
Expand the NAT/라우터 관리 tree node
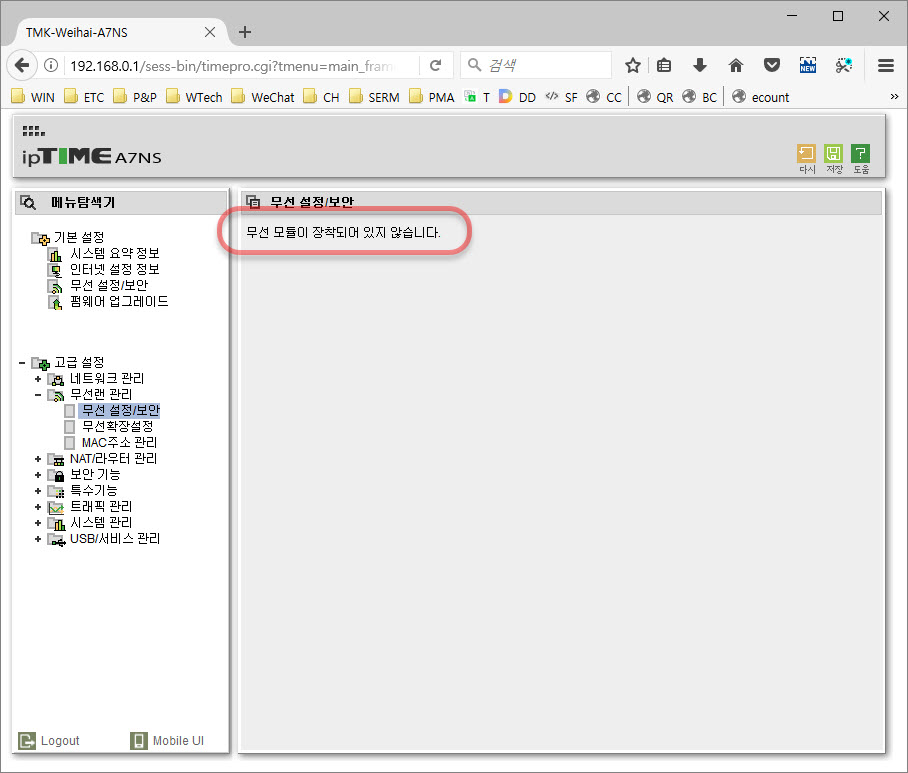coord(38,459)
